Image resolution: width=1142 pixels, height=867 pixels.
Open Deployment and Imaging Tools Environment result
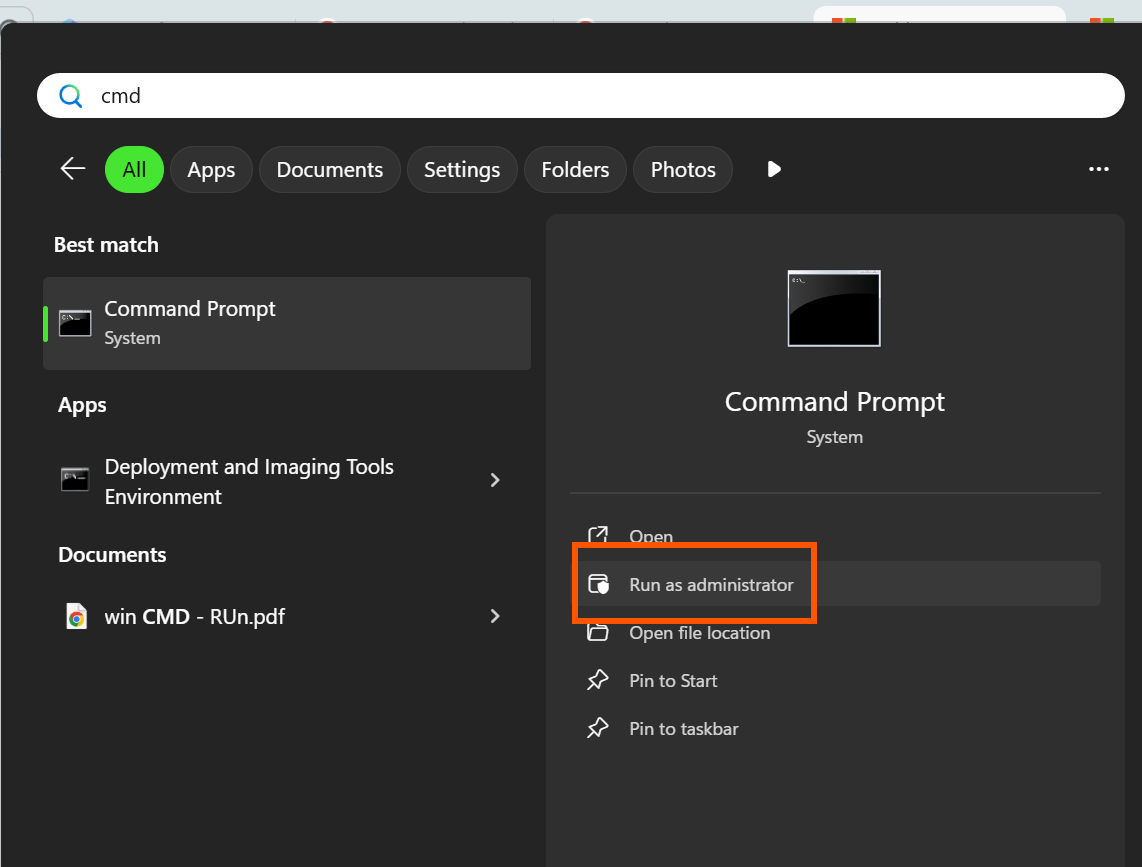click(x=287, y=481)
